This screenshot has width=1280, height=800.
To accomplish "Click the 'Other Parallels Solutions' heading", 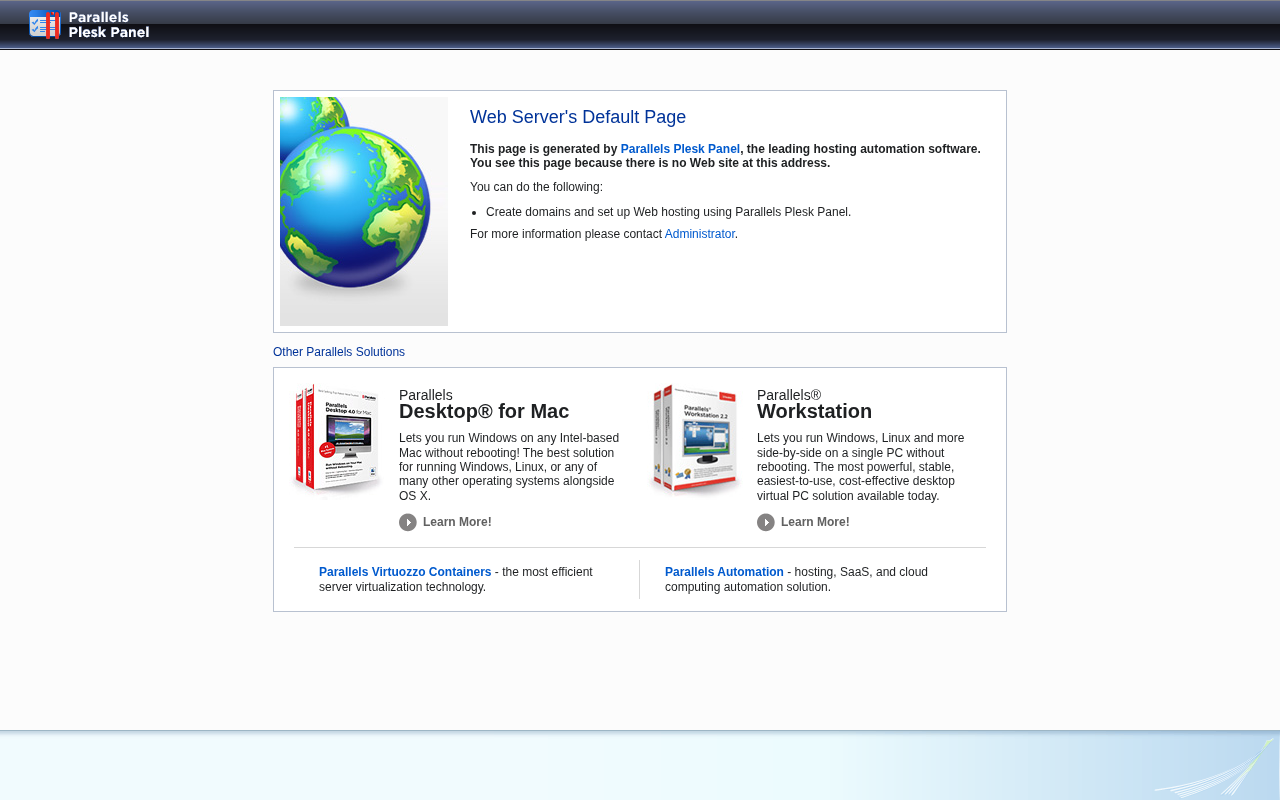I will (339, 352).
